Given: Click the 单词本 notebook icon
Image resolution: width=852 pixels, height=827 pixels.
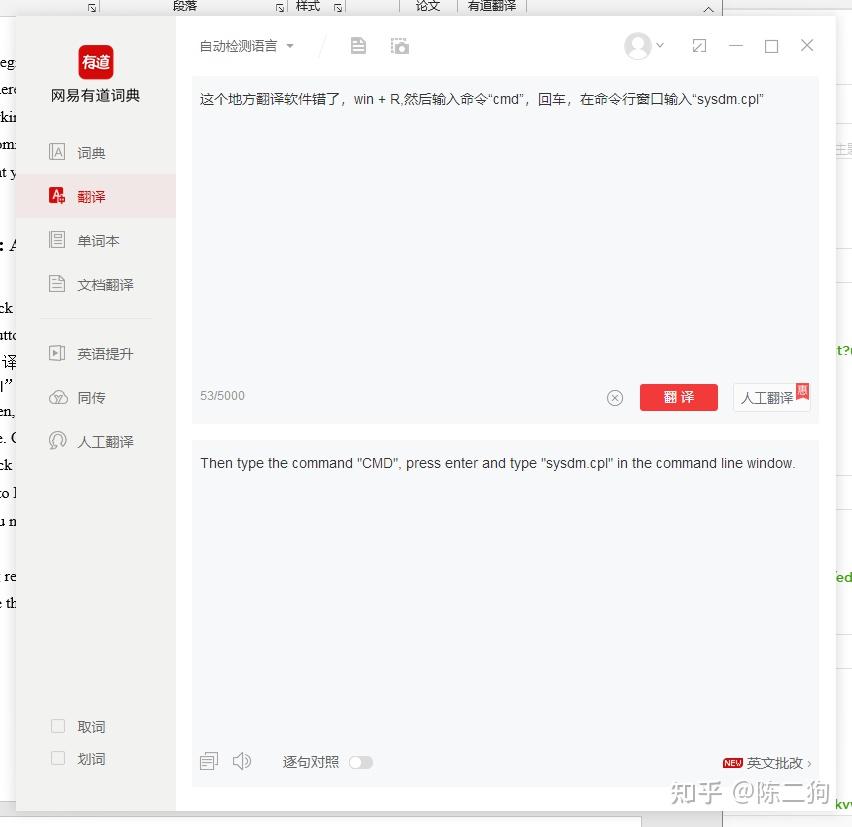Looking at the screenshot, I should point(57,239).
